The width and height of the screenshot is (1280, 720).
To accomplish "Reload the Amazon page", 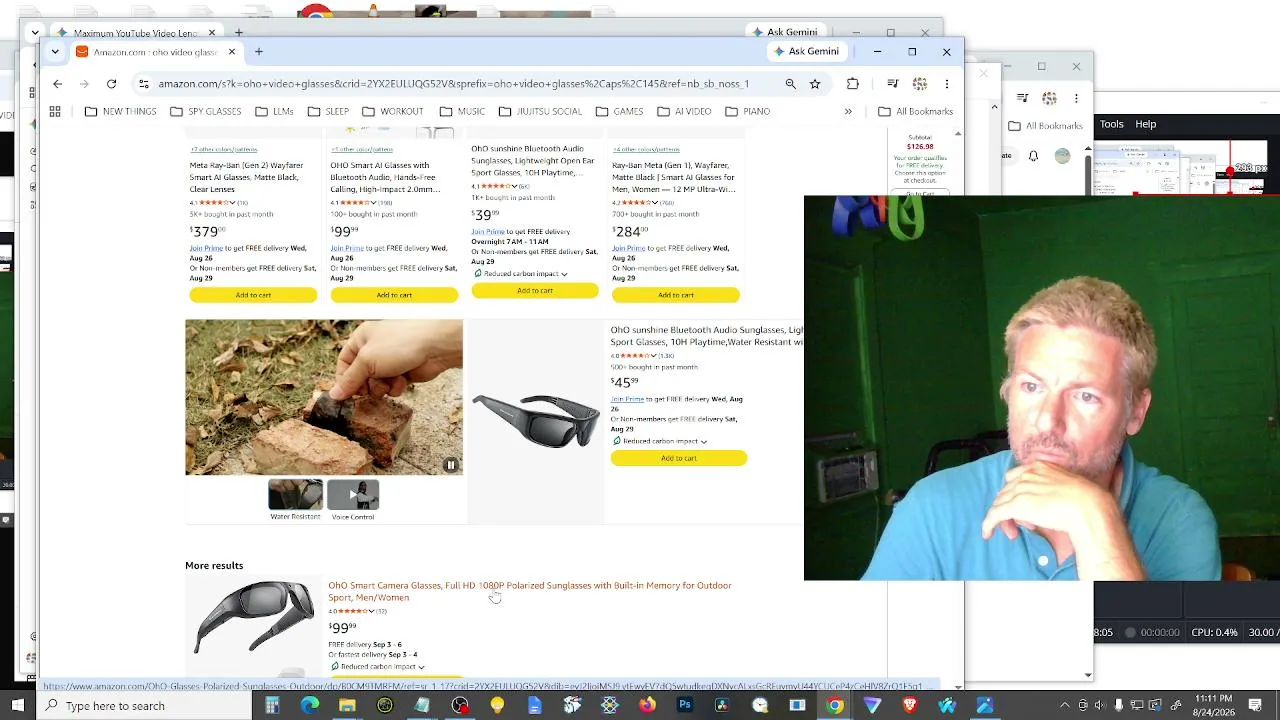I will (x=111, y=84).
